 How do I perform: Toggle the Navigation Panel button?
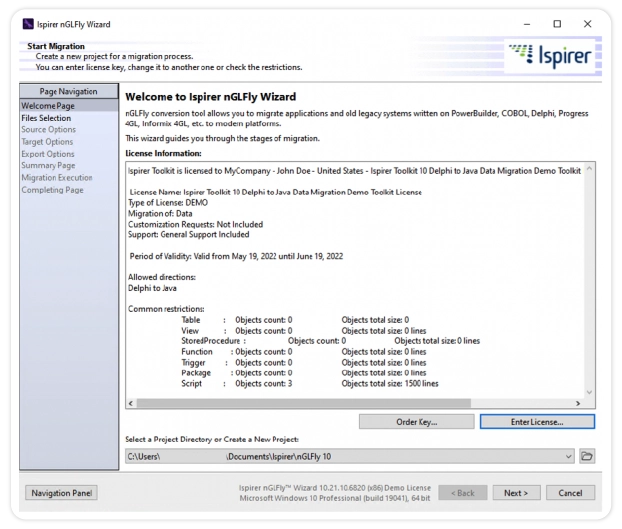(x=62, y=493)
